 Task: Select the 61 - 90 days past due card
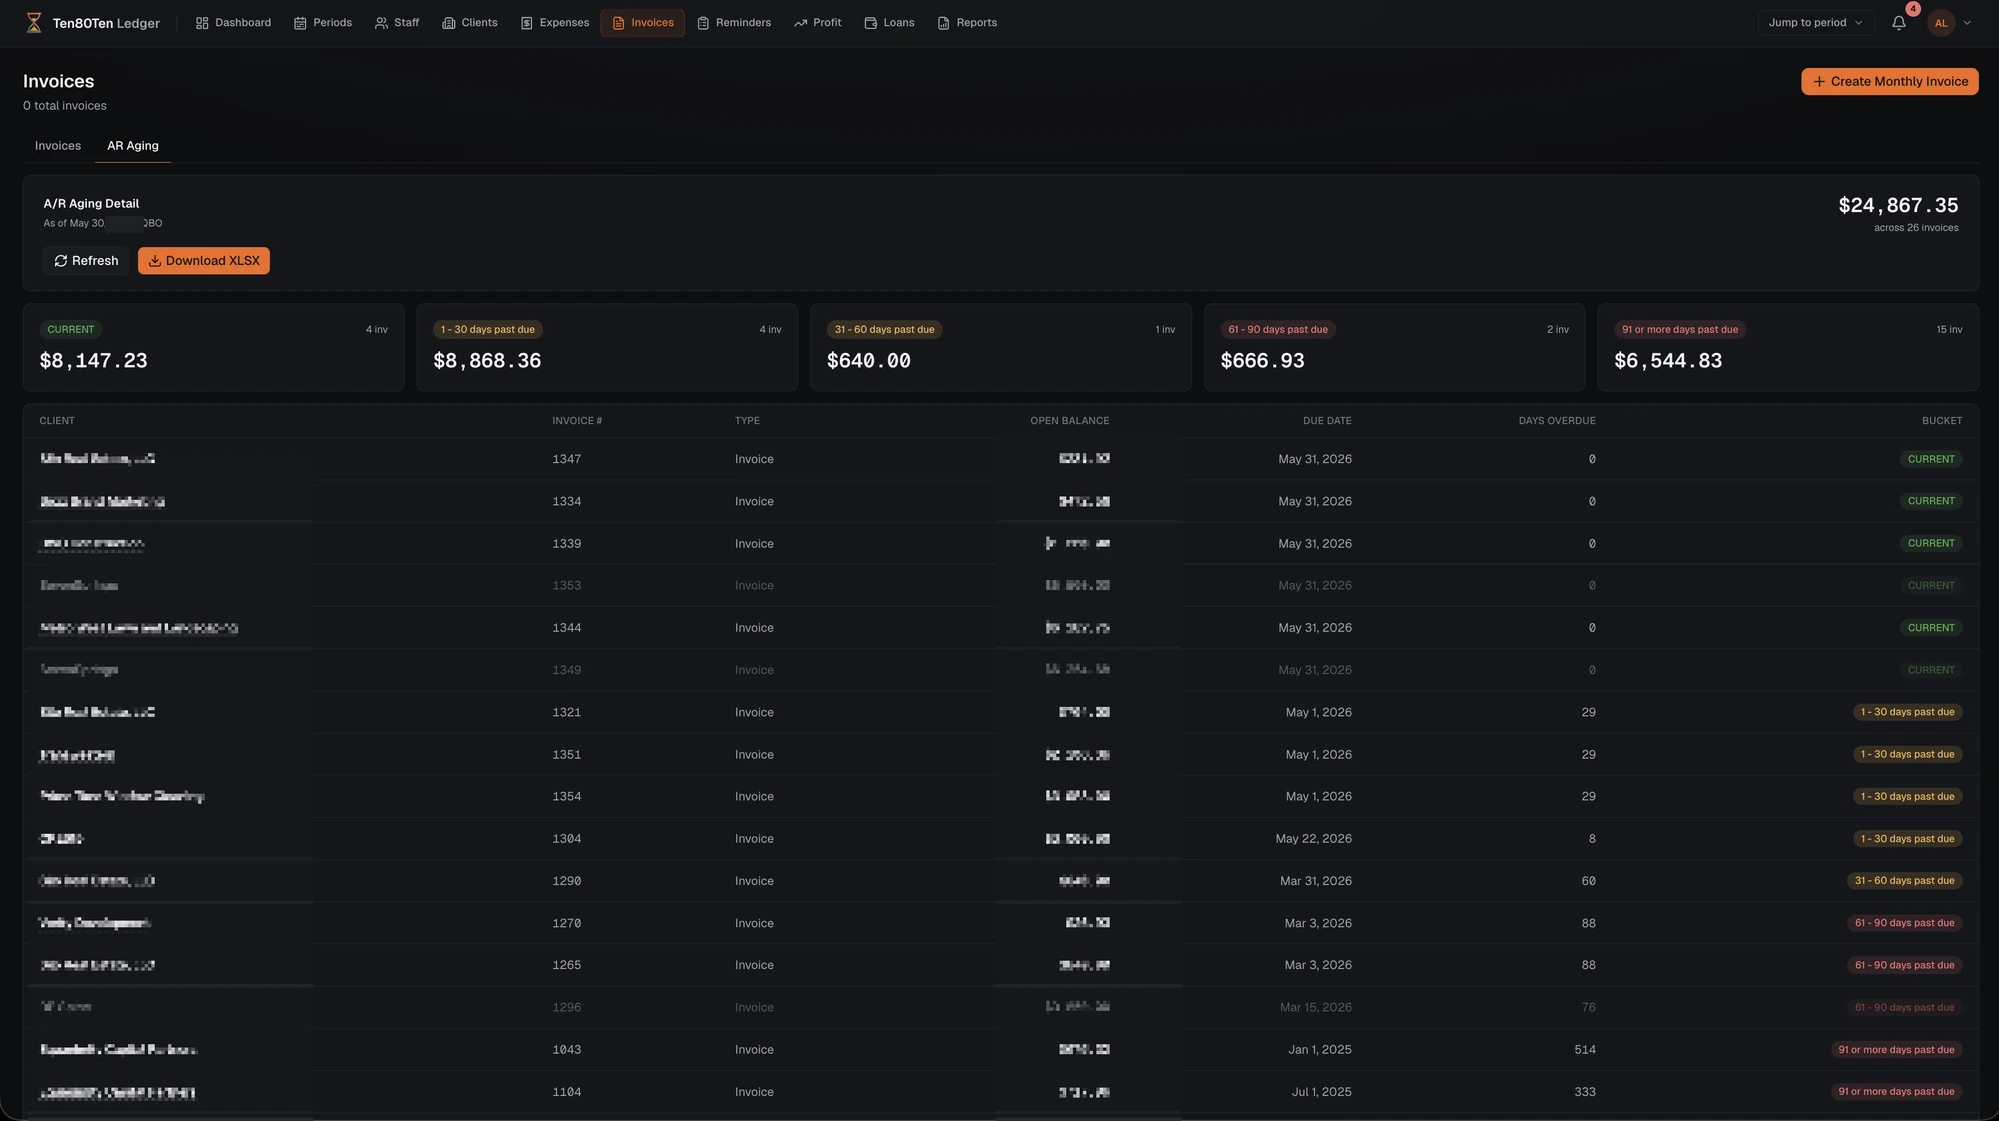click(x=1394, y=347)
